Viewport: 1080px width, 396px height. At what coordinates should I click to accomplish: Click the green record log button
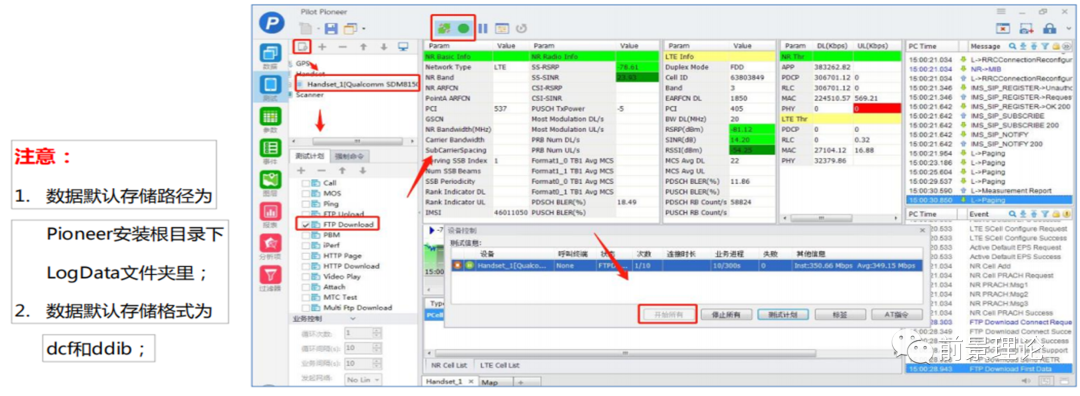click(464, 28)
